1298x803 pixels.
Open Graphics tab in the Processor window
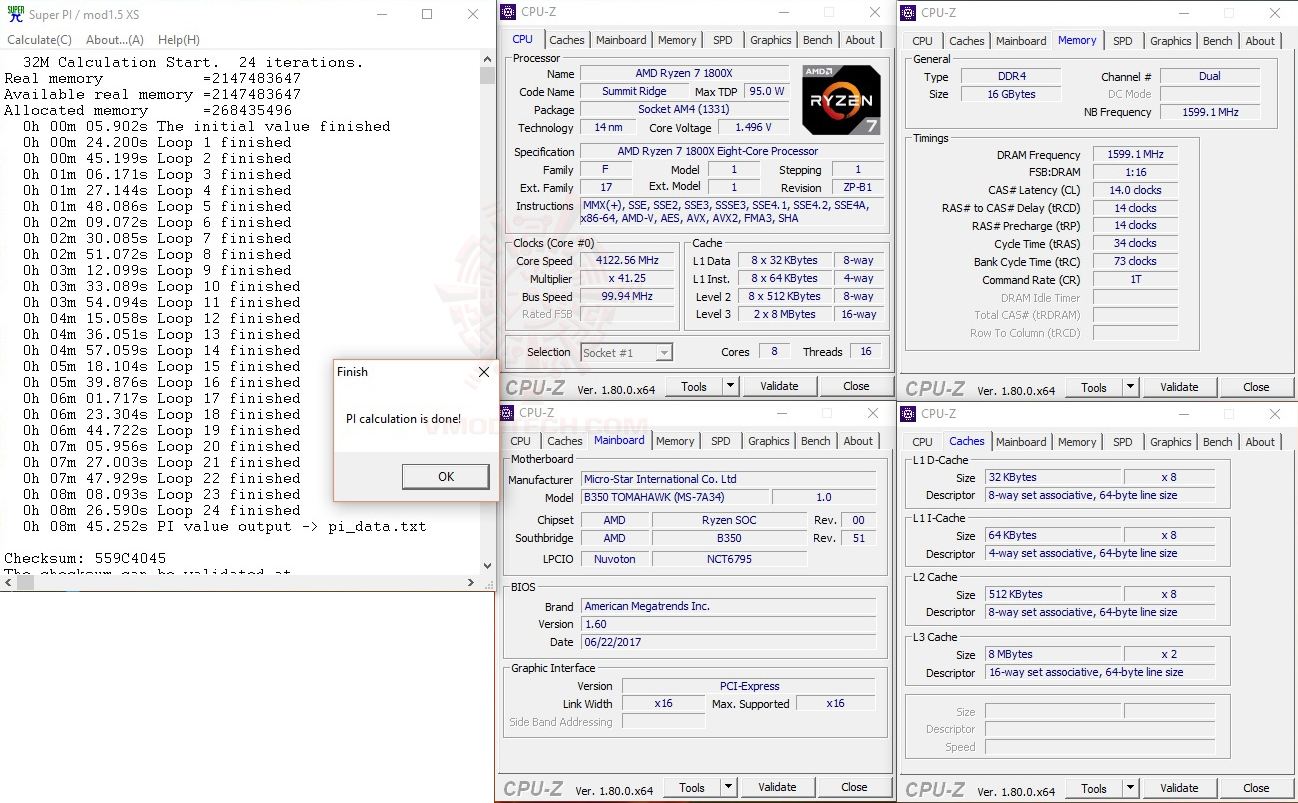click(x=771, y=40)
